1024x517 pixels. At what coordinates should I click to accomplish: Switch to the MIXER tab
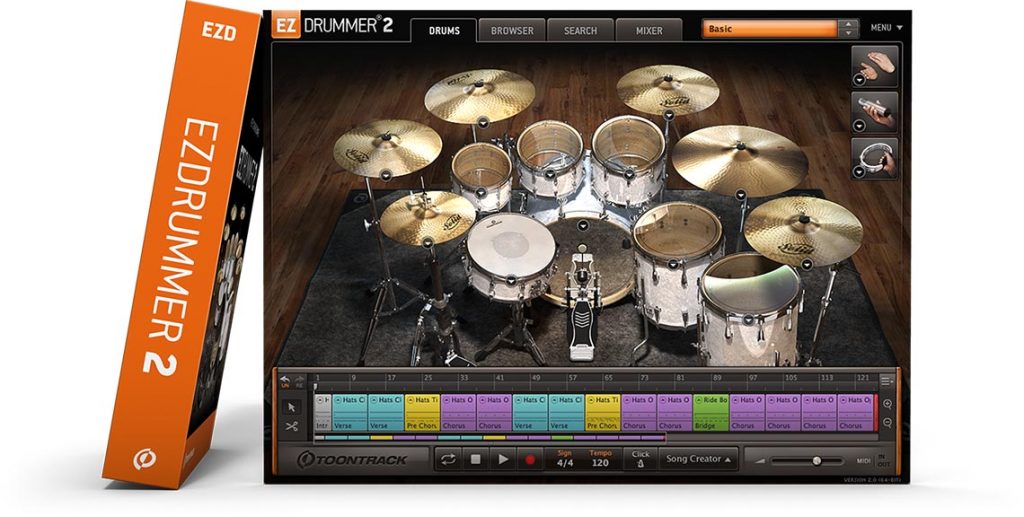649,31
